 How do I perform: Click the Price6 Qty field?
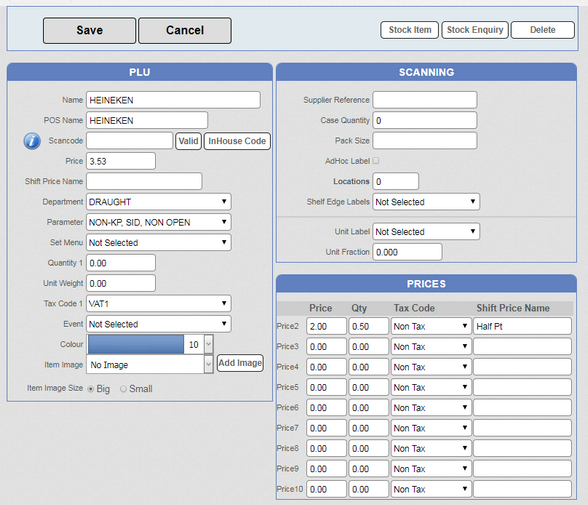coord(368,408)
